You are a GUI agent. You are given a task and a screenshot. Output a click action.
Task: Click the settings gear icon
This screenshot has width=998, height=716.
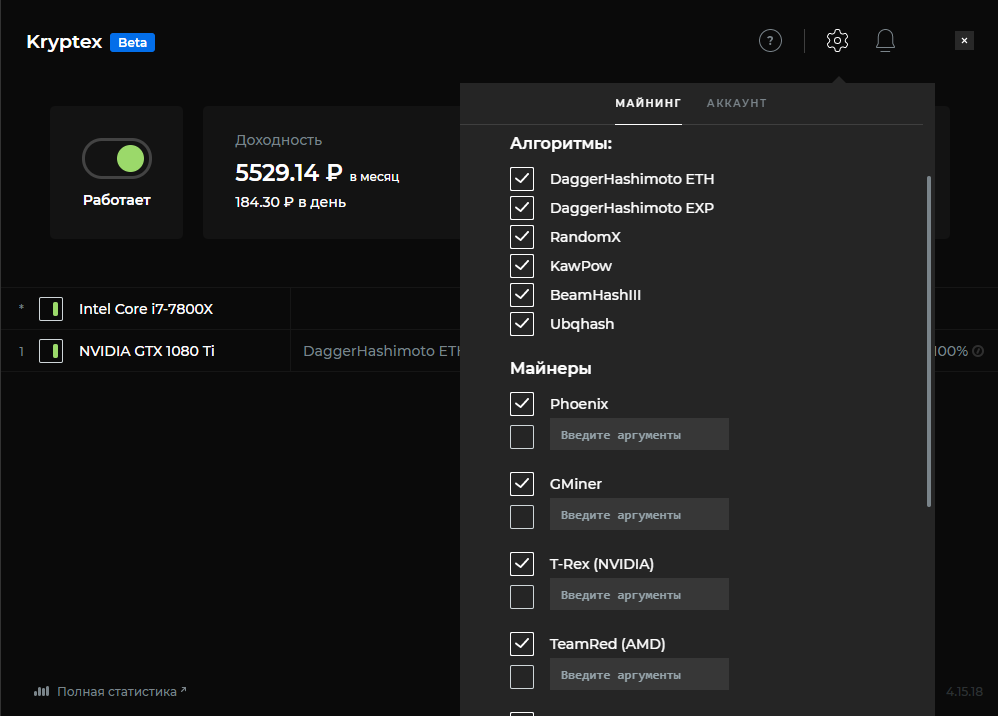pyautogui.click(x=837, y=41)
